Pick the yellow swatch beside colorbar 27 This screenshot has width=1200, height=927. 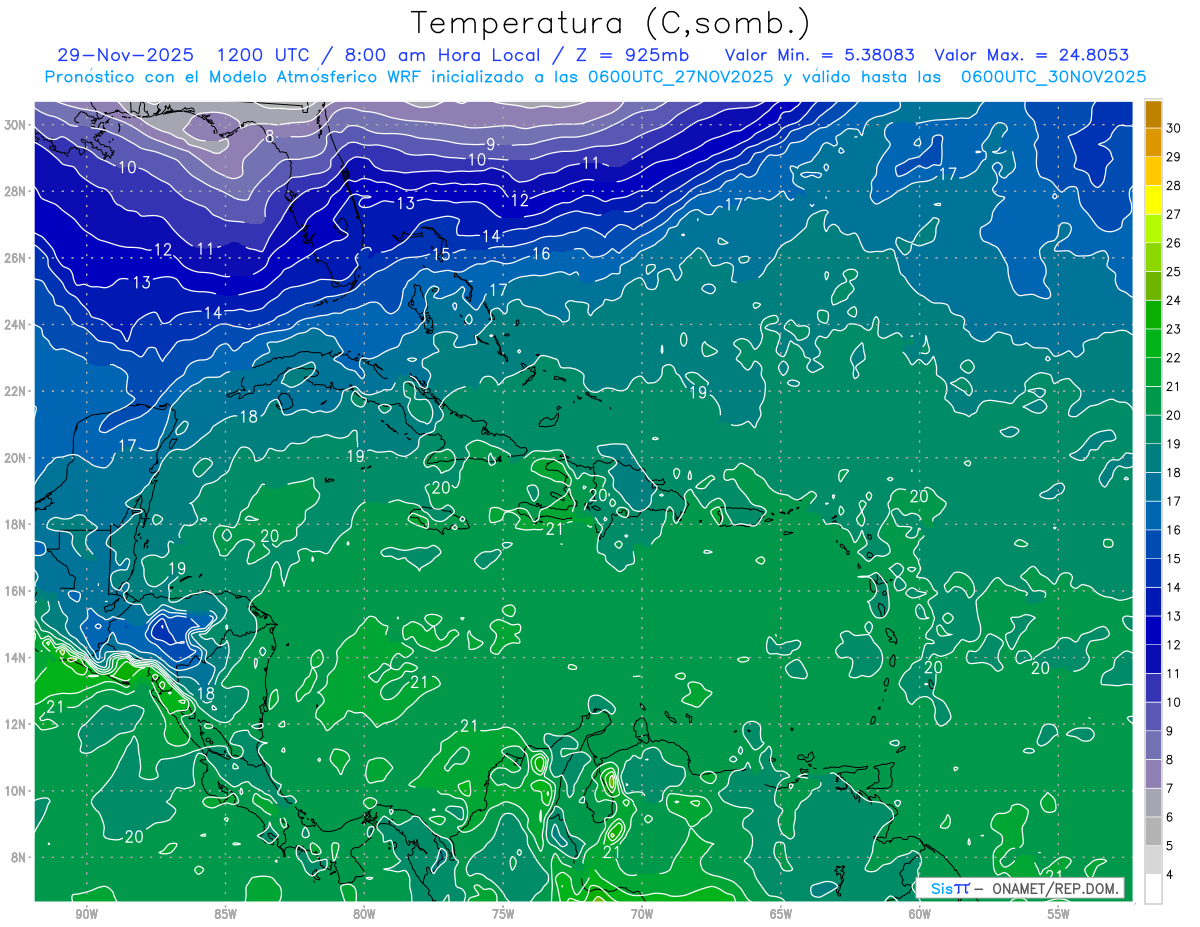[x=1153, y=200]
